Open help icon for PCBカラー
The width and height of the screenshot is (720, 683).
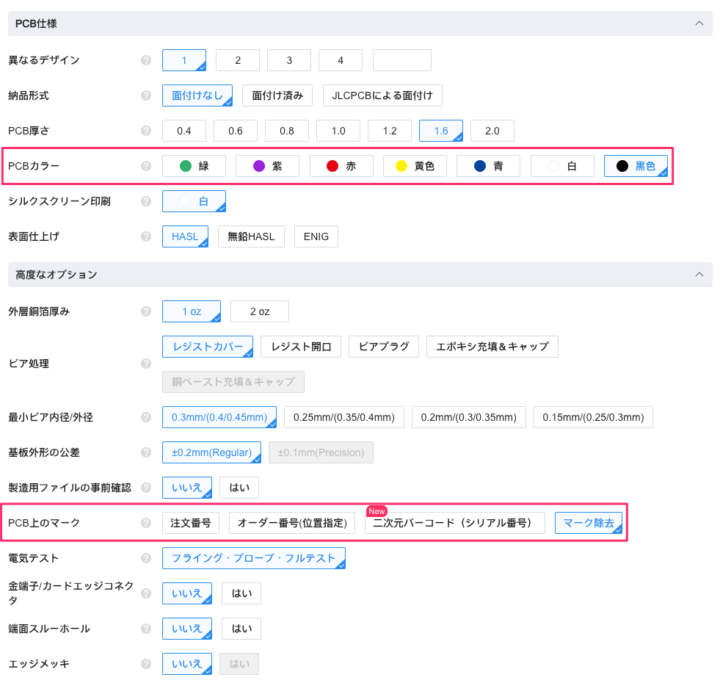146,166
